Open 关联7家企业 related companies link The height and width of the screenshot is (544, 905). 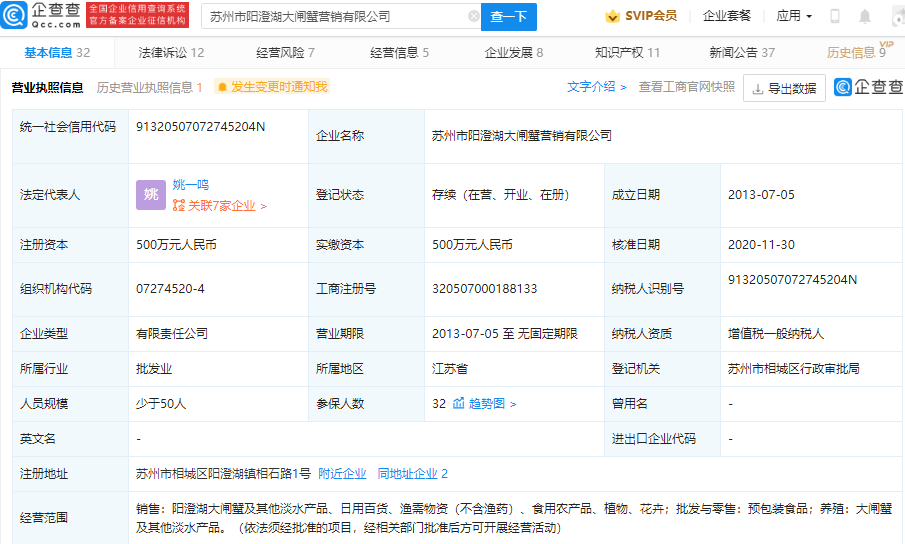[219, 206]
